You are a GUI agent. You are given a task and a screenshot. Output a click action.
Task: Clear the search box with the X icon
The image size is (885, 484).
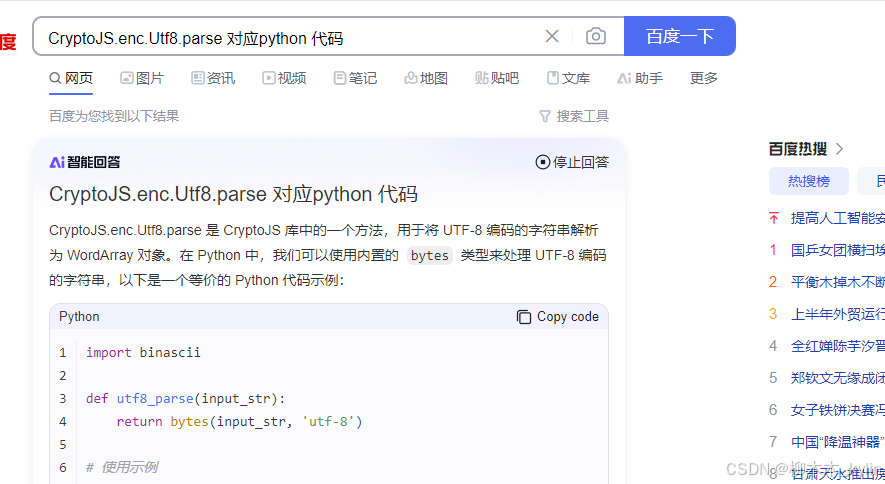552,36
